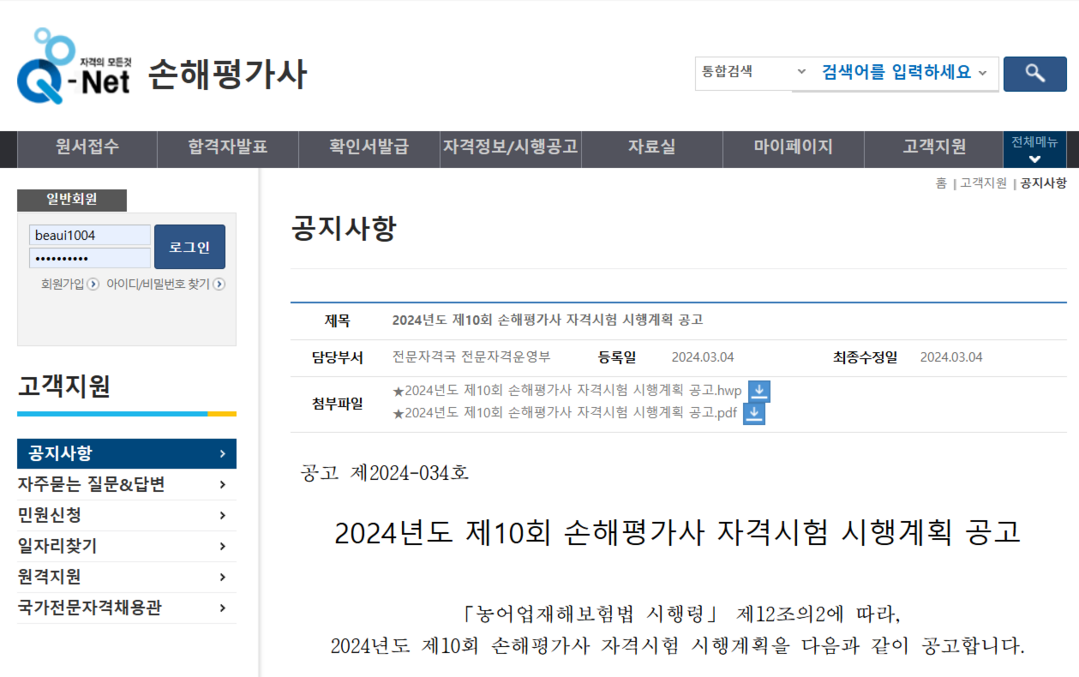Focus the password input field

(x=89, y=259)
